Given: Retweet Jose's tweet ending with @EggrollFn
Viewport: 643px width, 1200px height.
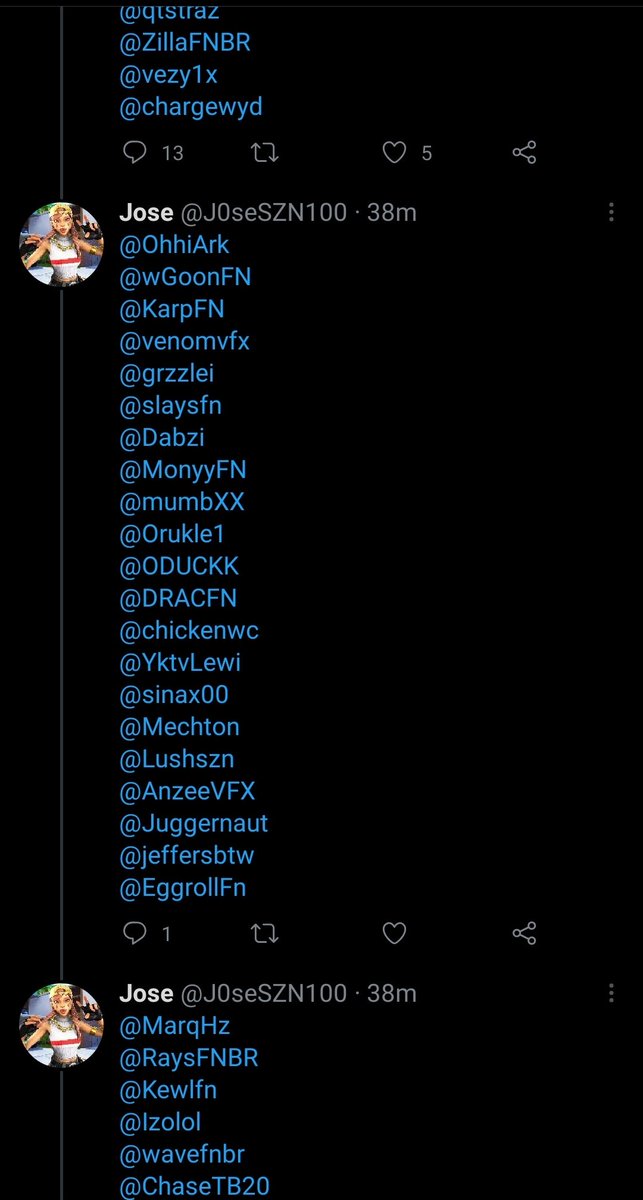Looking at the screenshot, I should point(264,934).
